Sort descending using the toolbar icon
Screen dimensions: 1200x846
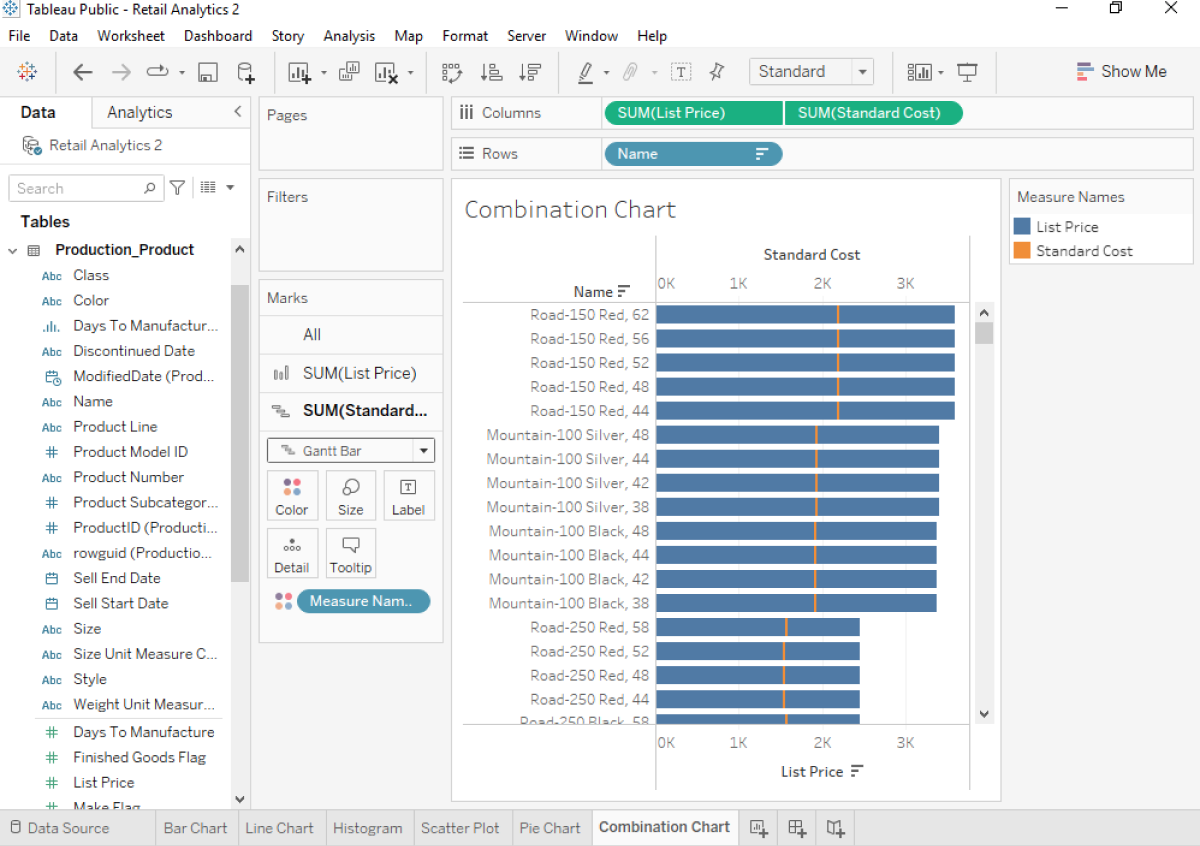(532, 72)
